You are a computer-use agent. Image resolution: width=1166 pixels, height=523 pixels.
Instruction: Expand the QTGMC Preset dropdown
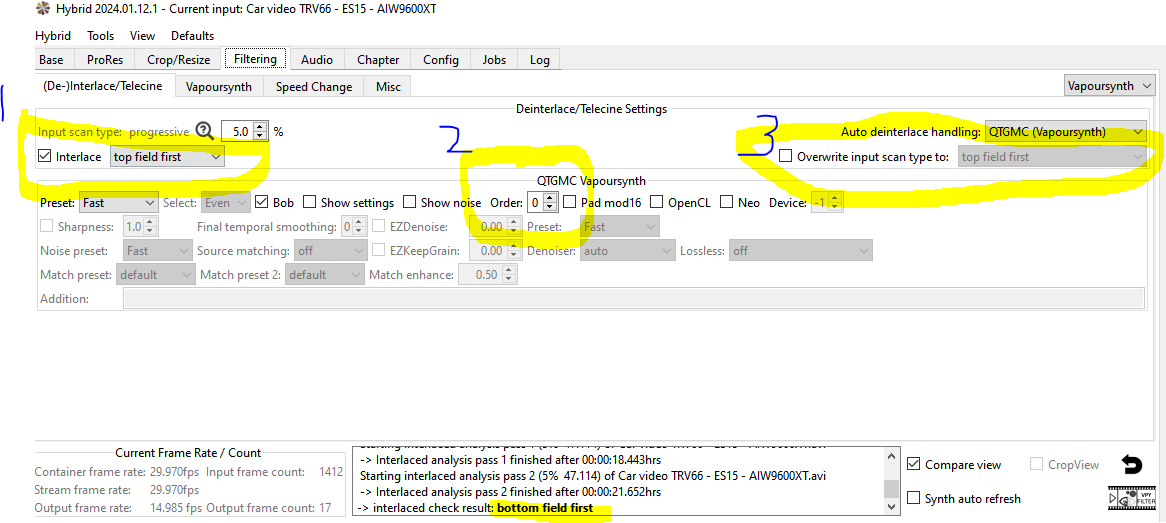pos(119,203)
